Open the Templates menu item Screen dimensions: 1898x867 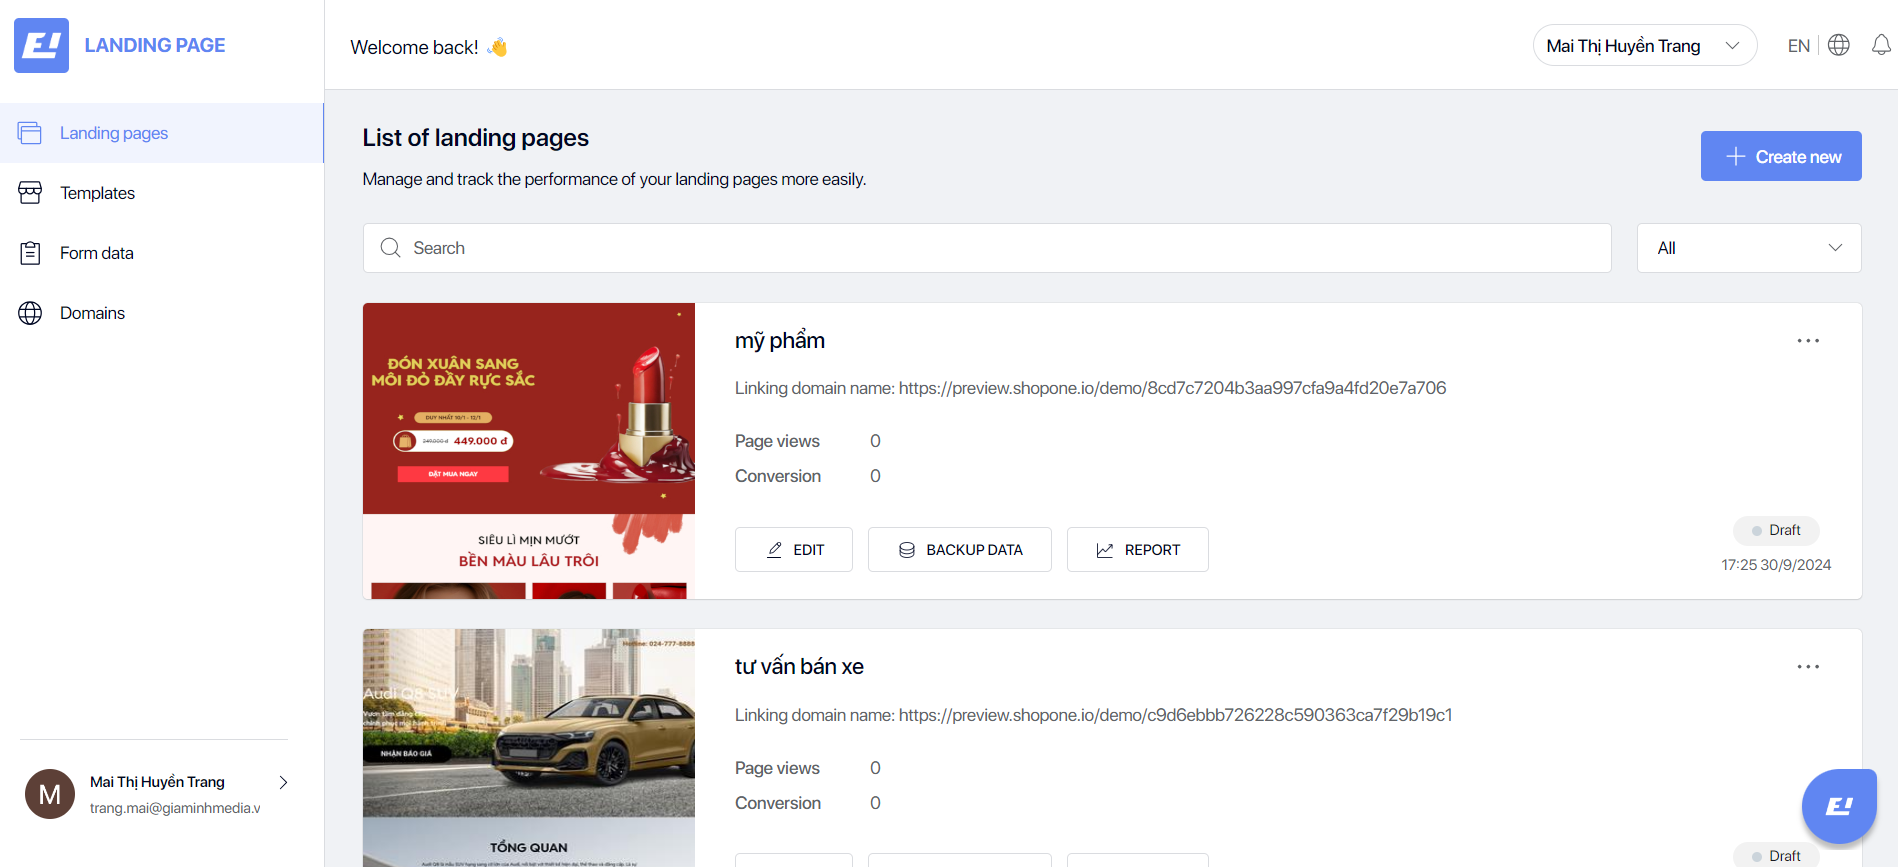point(97,193)
